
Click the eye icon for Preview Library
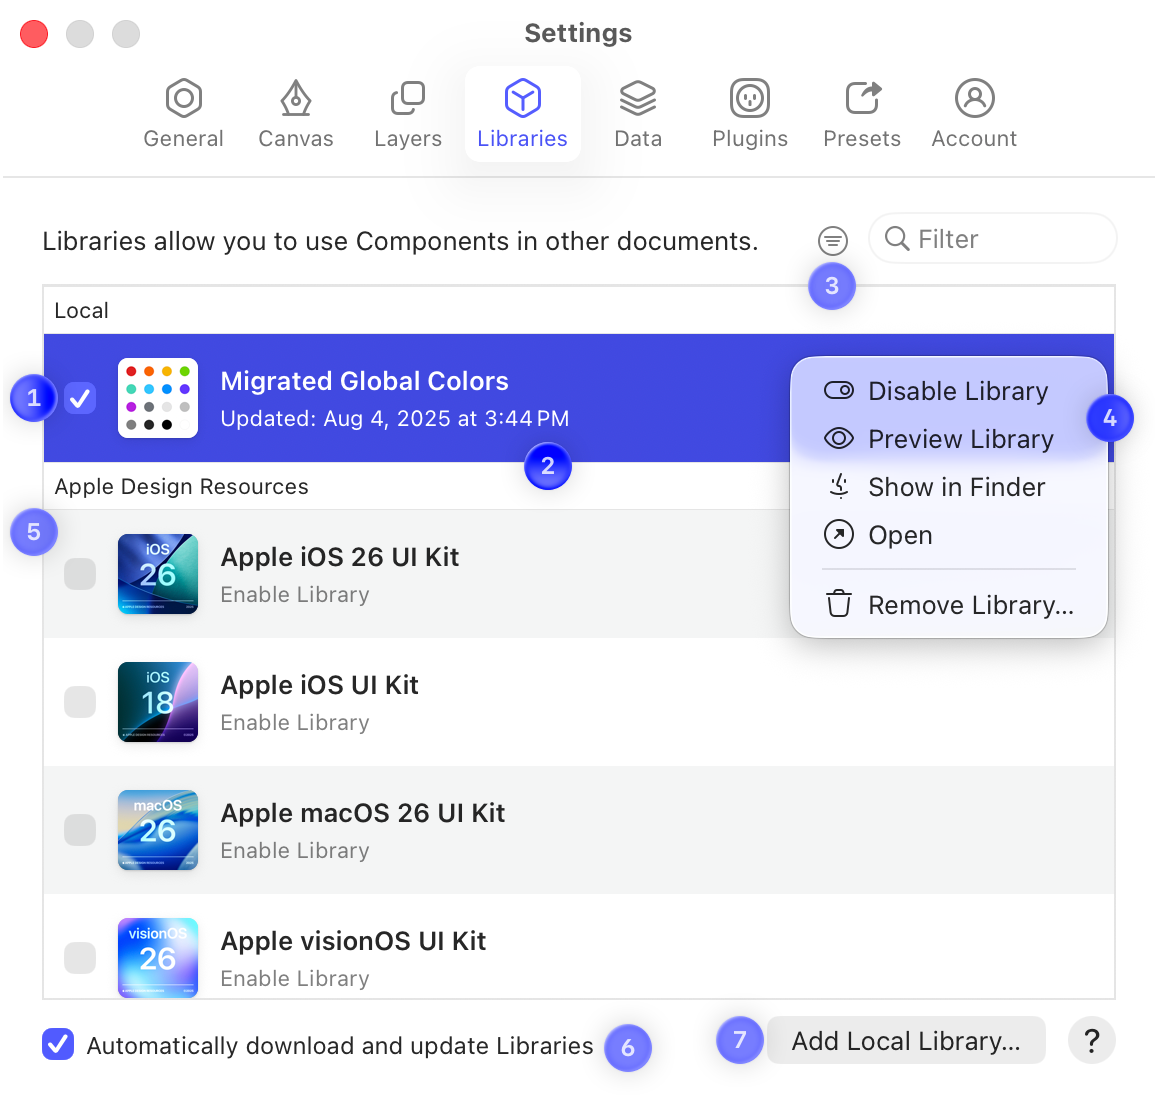pos(839,439)
